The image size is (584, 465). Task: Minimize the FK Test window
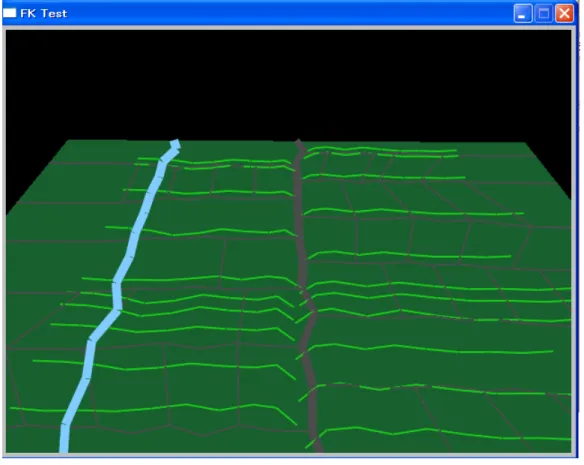pyautogui.click(x=523, y=14)
